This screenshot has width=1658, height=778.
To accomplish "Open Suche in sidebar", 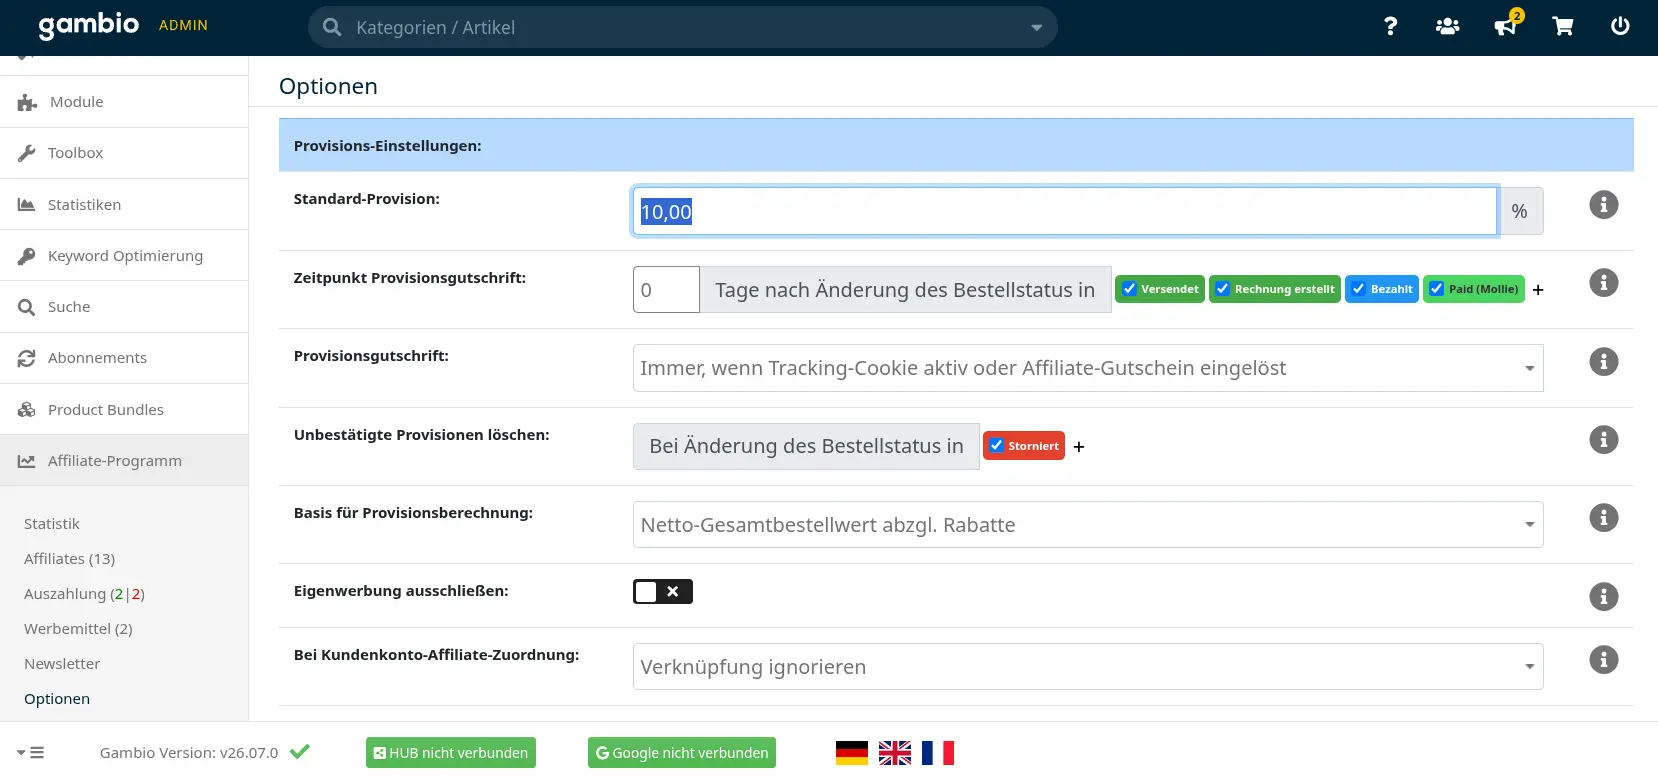I will pos(124,307).
